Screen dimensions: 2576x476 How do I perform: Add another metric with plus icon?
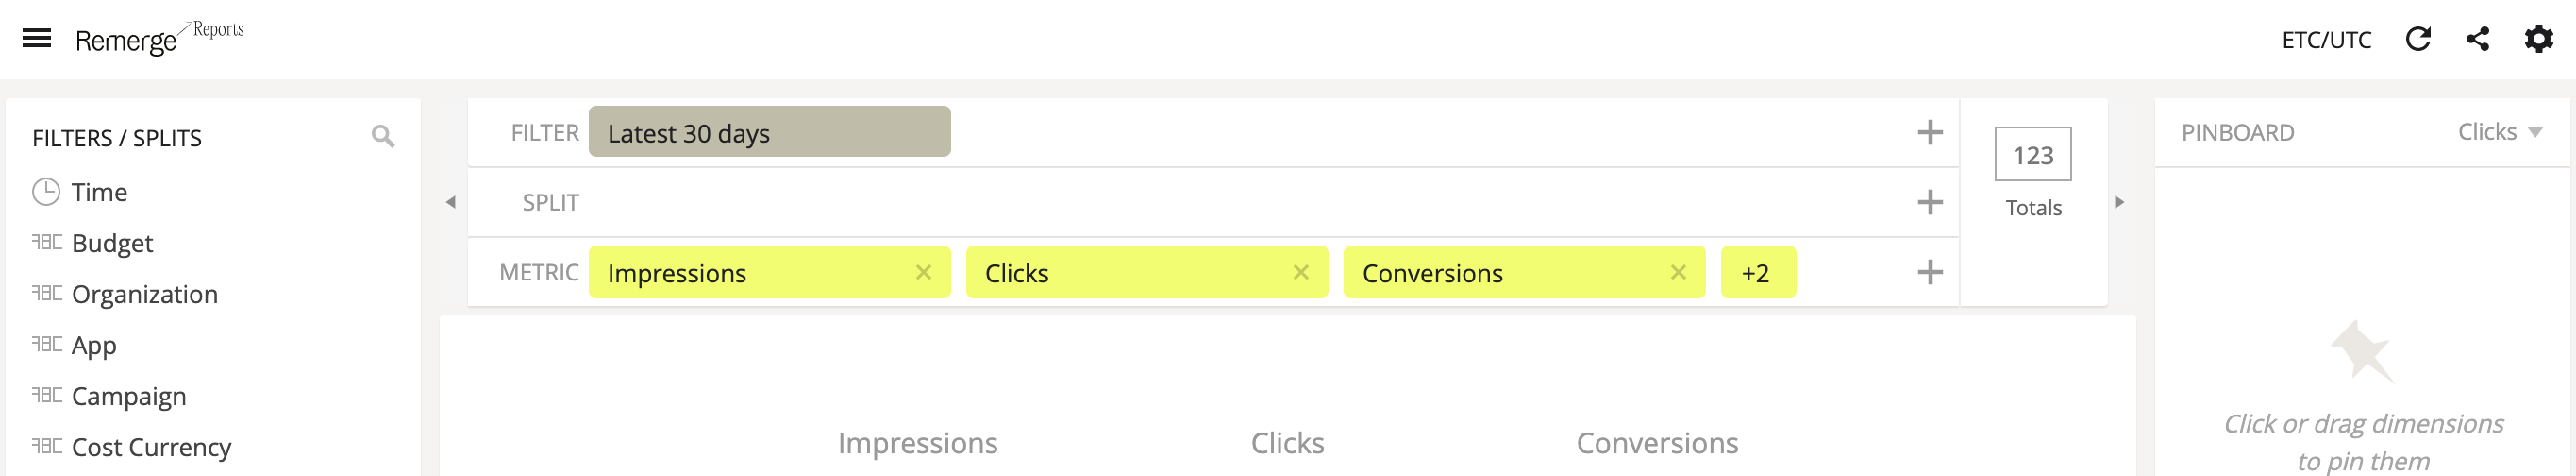(1929, 272)
